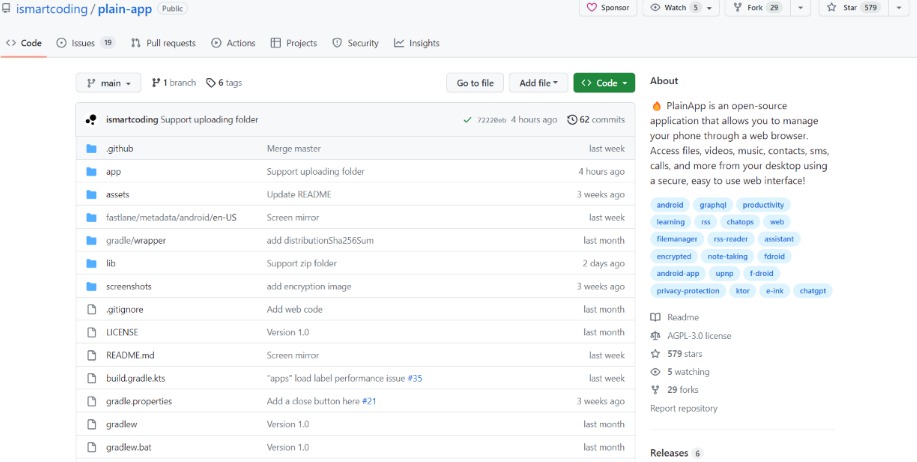
Task: Click the chatgpt topic tag
Action: click(x=813, y=291)
